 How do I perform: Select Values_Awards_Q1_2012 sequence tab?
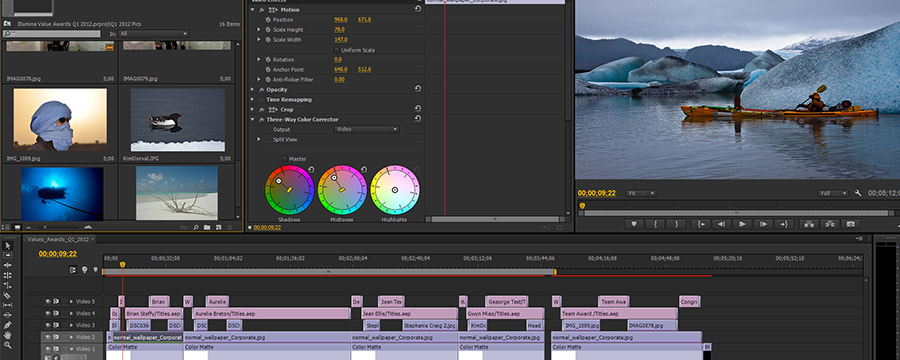(x=59, y=239)
